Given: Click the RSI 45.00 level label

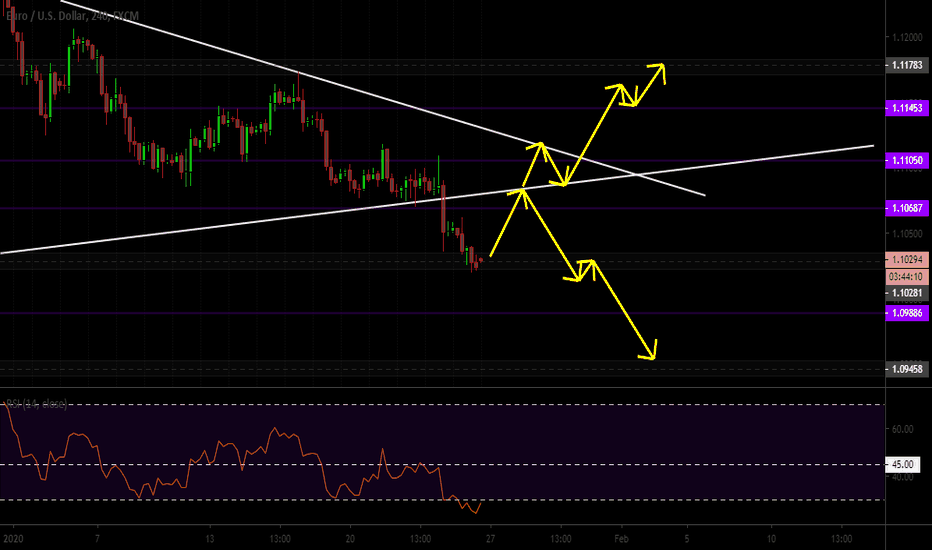Looking at the screenshot, I should [902, 464].
